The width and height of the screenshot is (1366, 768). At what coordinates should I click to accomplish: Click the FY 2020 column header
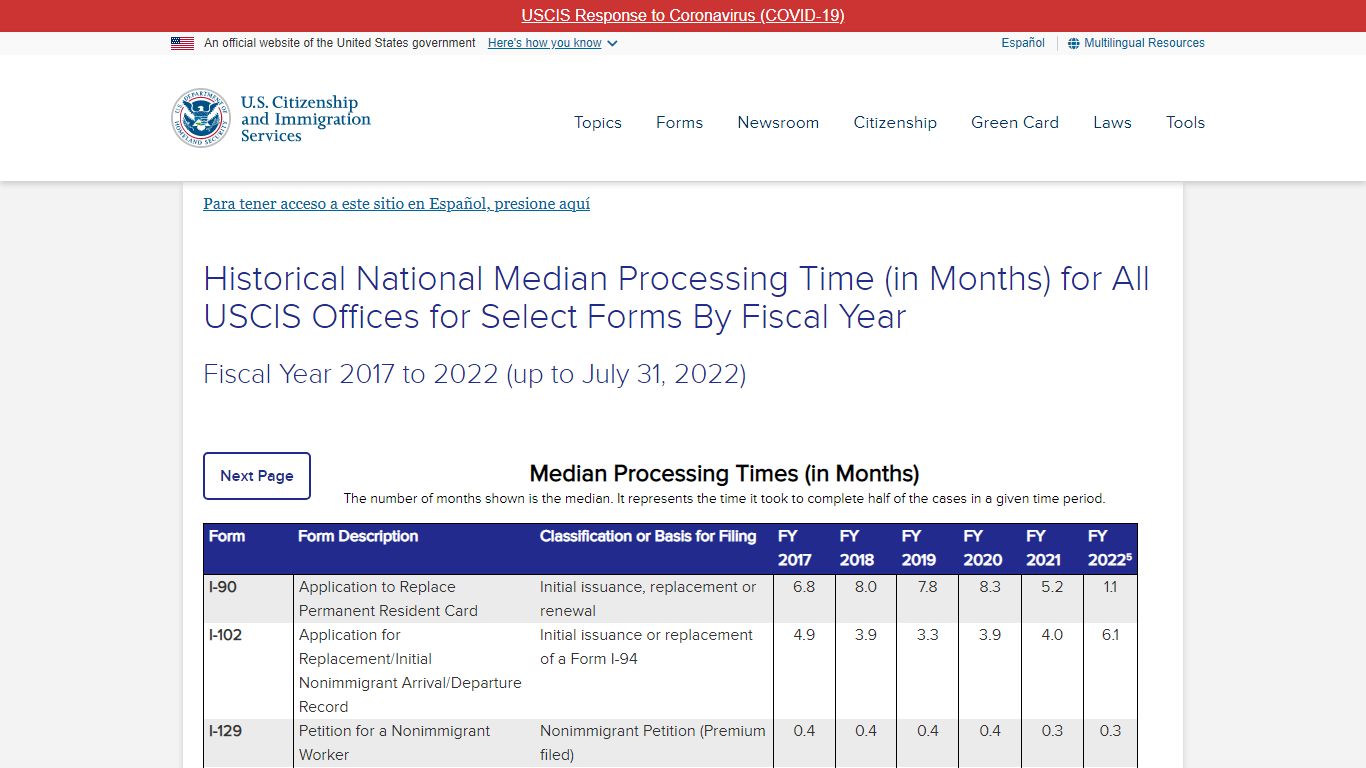click(x=990, y=548)
